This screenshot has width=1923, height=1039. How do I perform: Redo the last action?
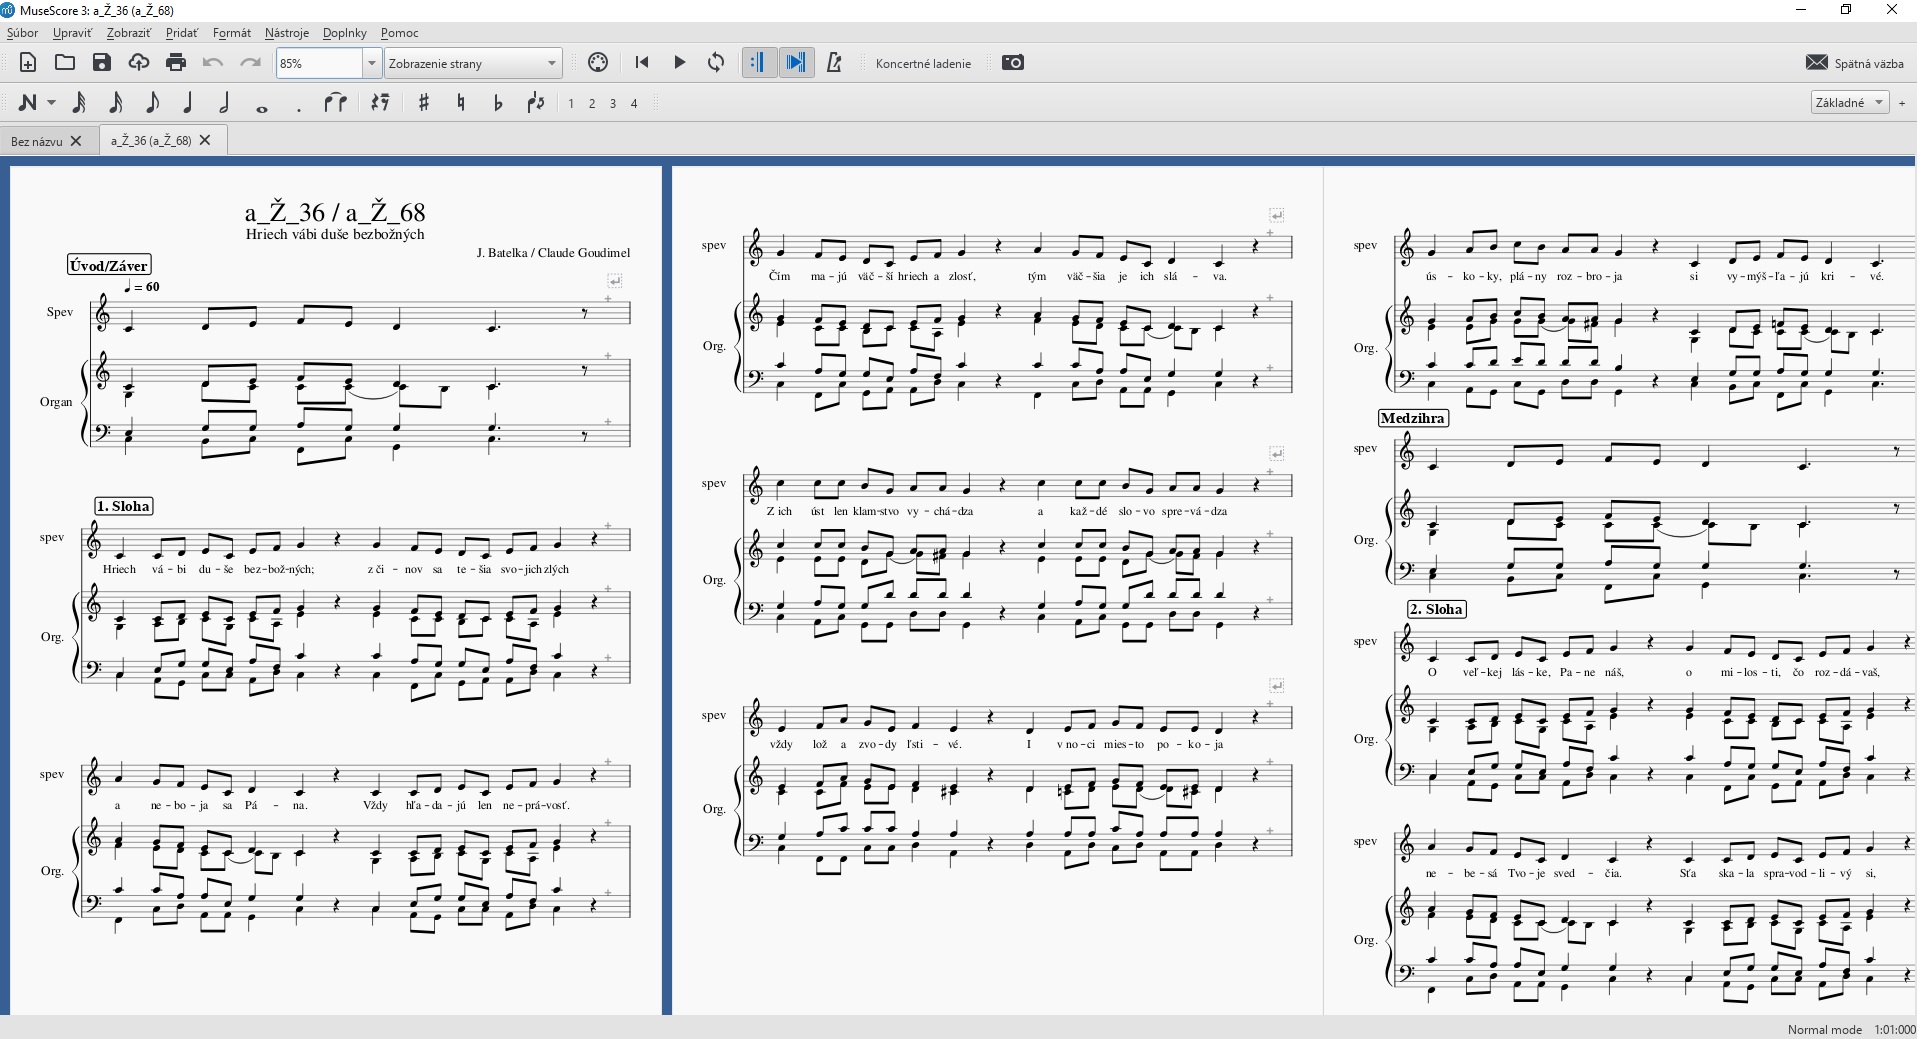[250, 63]
